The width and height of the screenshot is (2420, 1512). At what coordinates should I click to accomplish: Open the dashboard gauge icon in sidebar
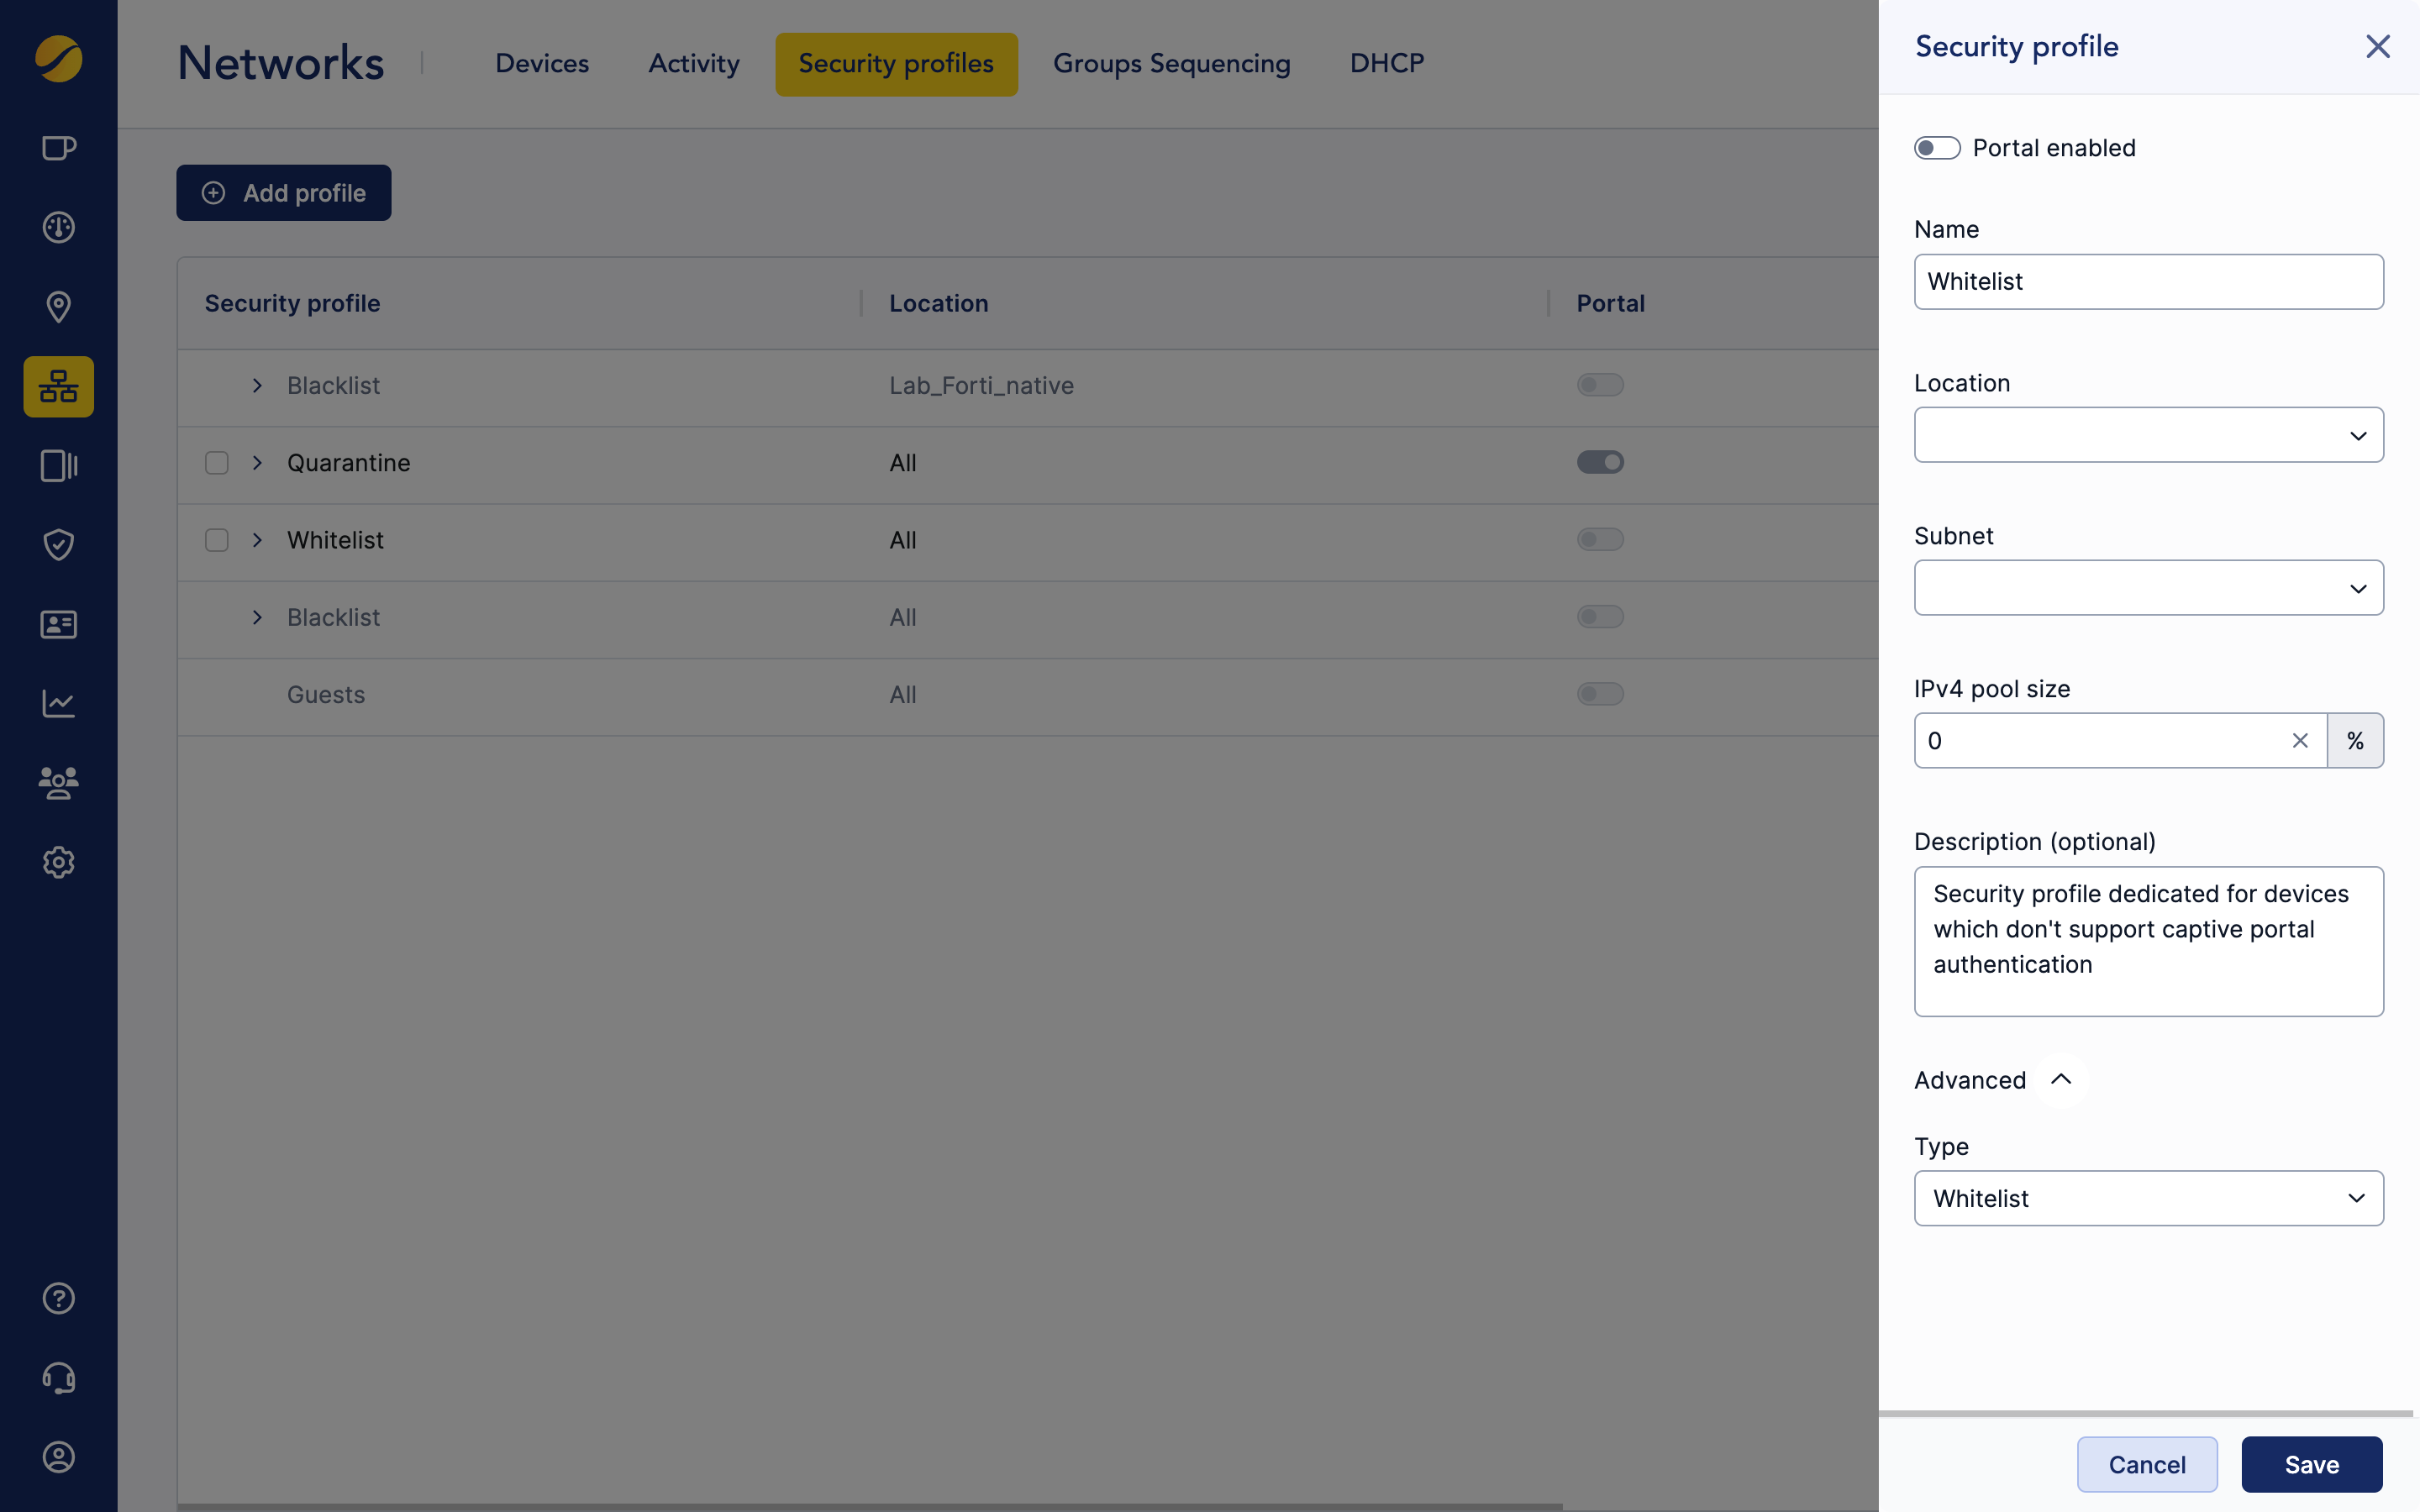click(x=58, y=227)
